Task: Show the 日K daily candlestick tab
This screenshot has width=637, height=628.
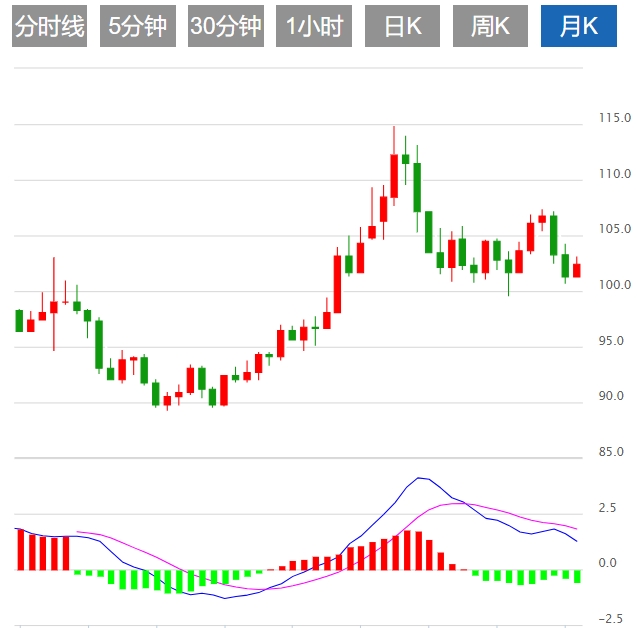Action: tap(402, 27)
